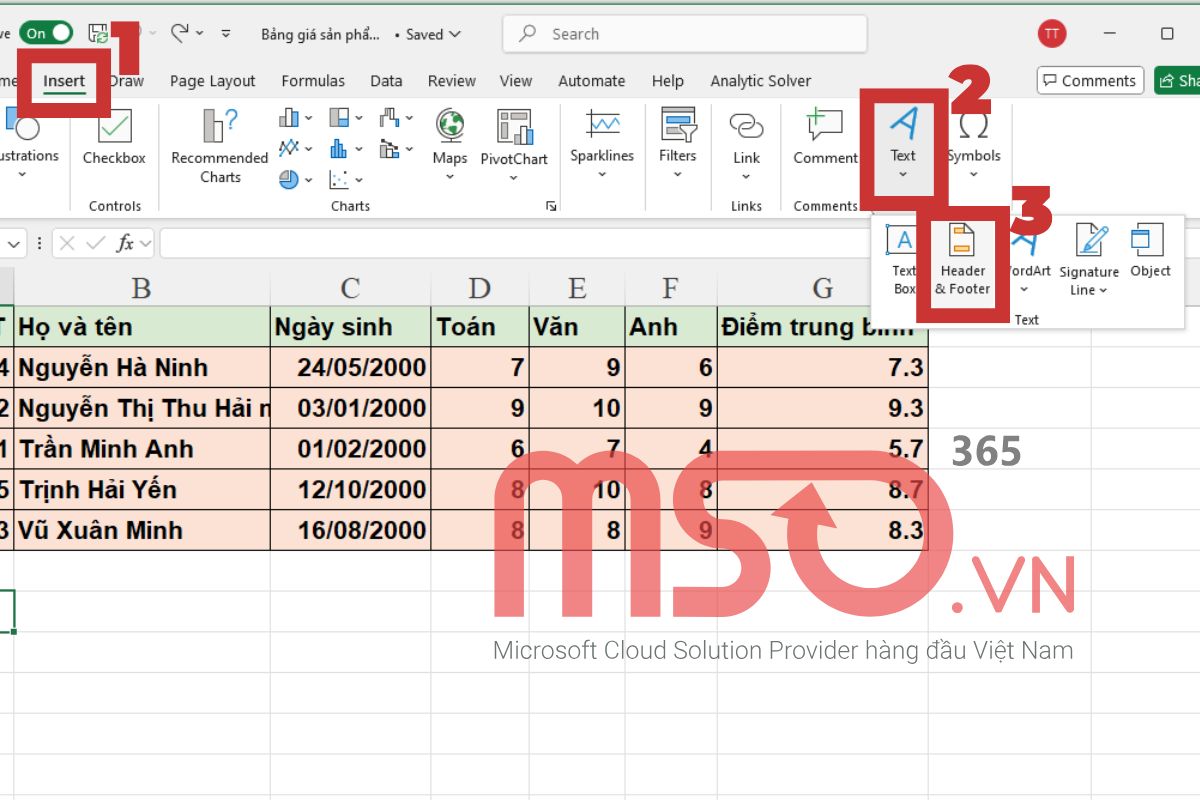The height and width of the screenshot is (800, 1200).
Task: Insert Line or Area chart icon
Action: pyautogui.click(x=295, y=149)
